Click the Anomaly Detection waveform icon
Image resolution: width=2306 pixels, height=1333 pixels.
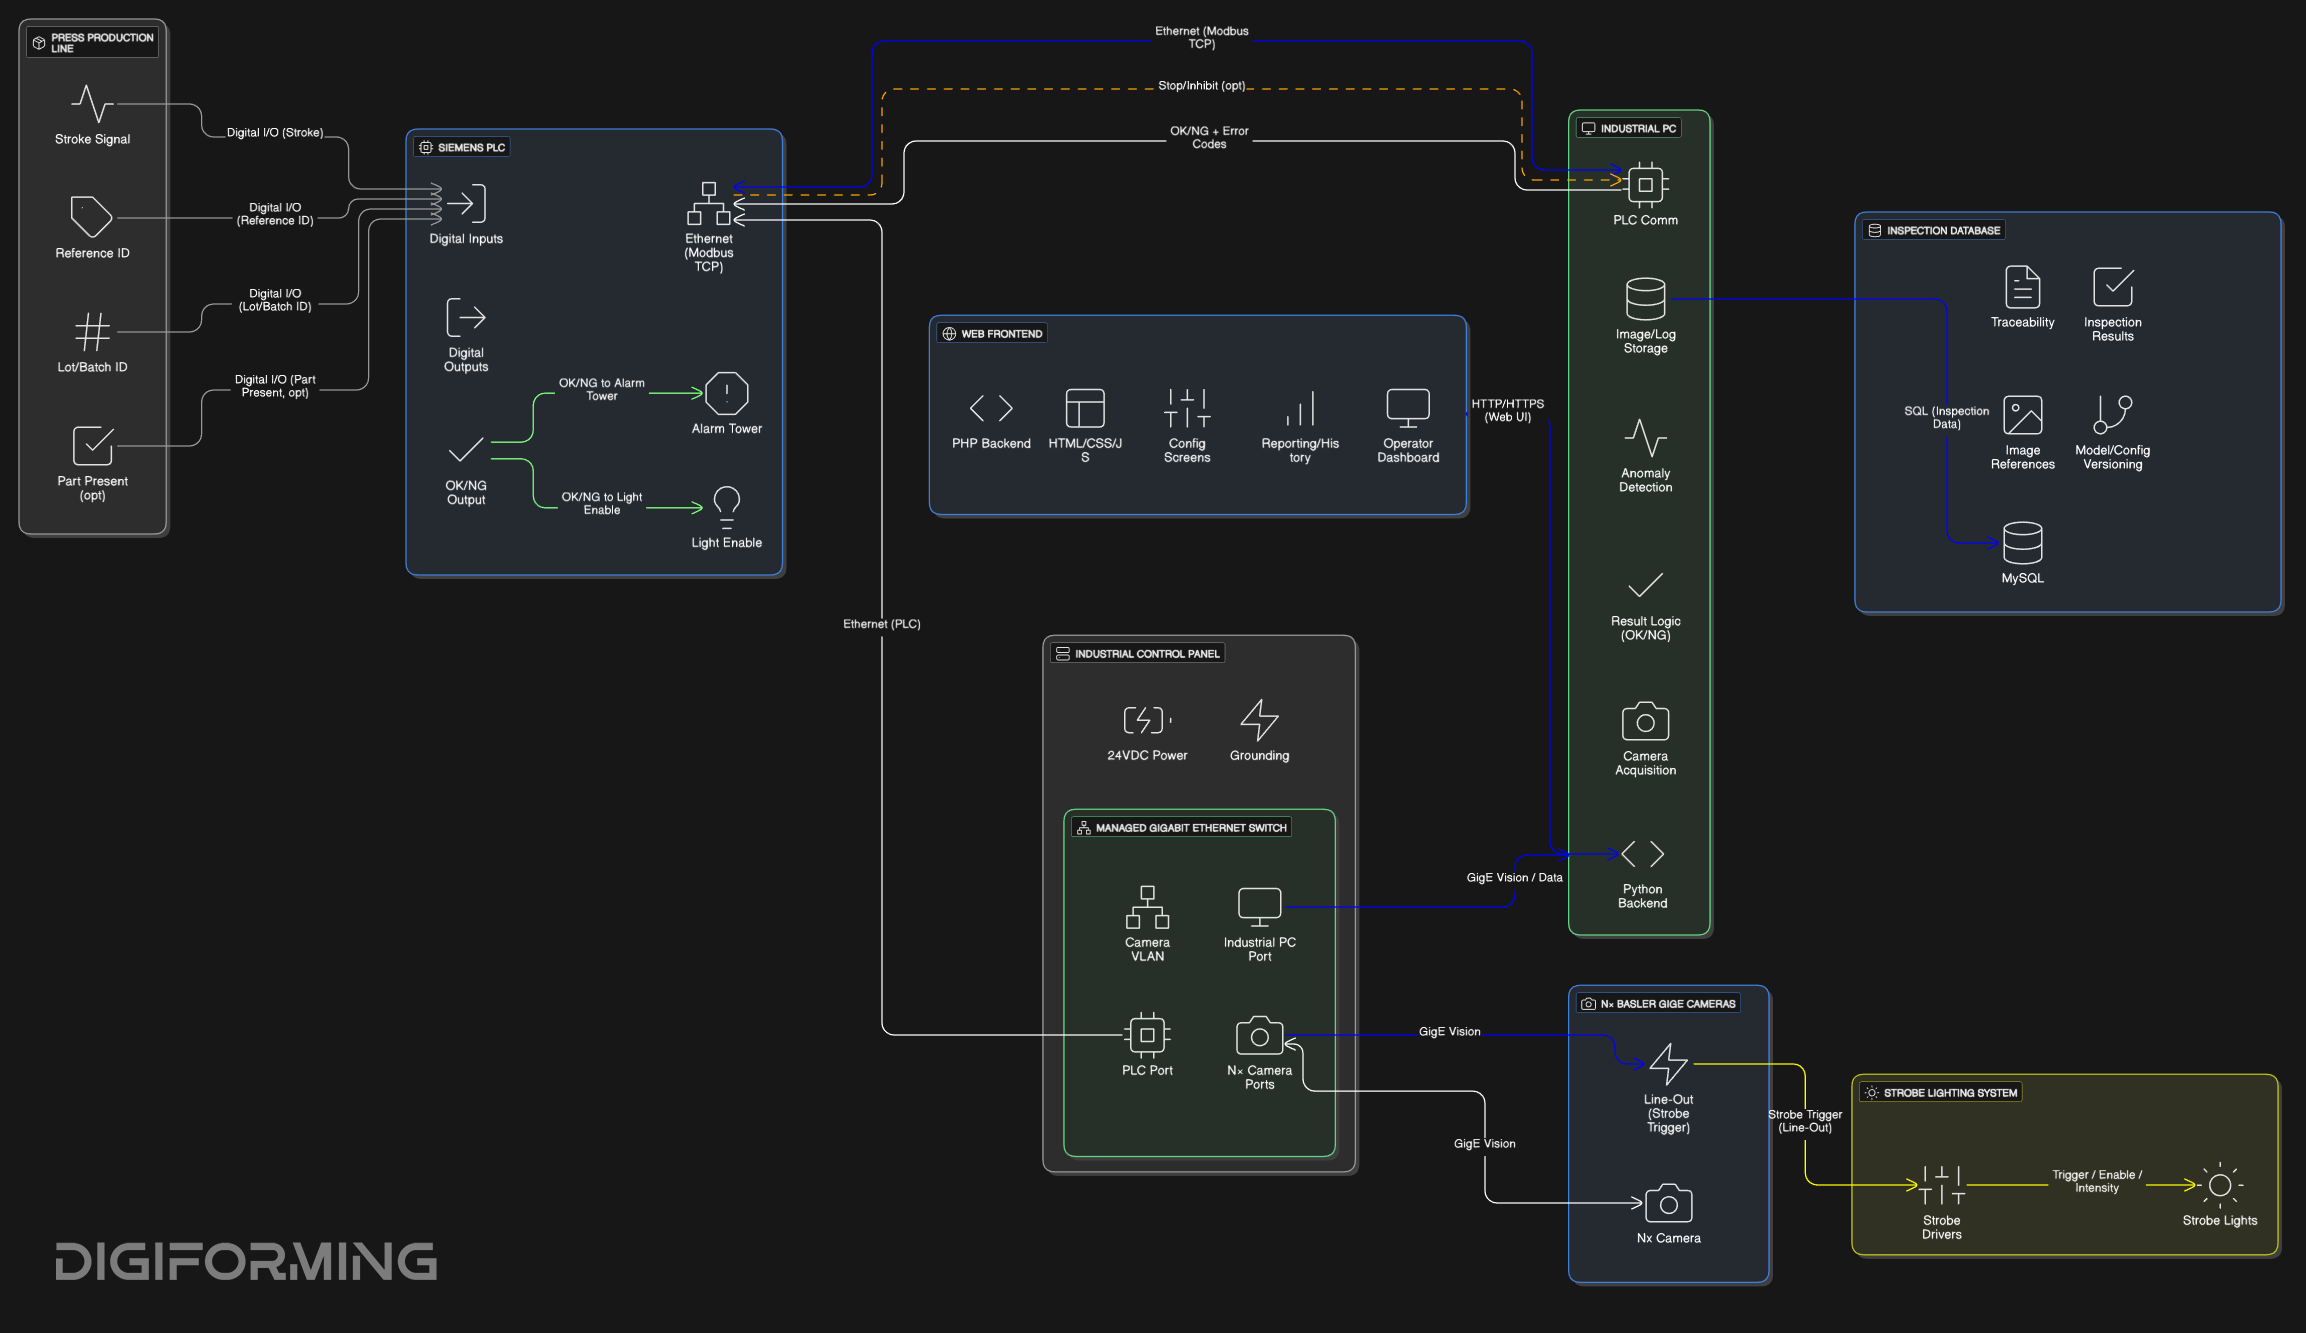tap(1646, 438)
